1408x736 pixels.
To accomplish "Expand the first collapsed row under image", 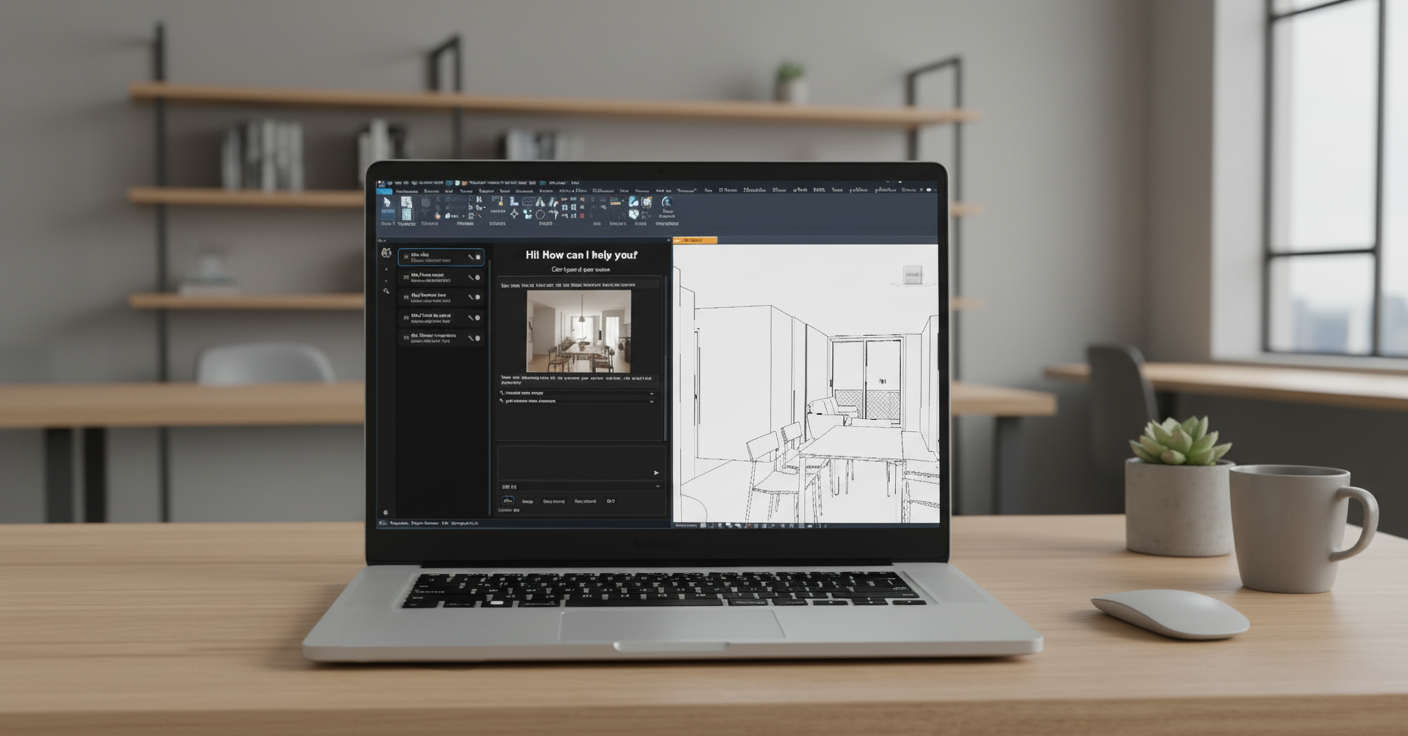I will coord(652,394).
